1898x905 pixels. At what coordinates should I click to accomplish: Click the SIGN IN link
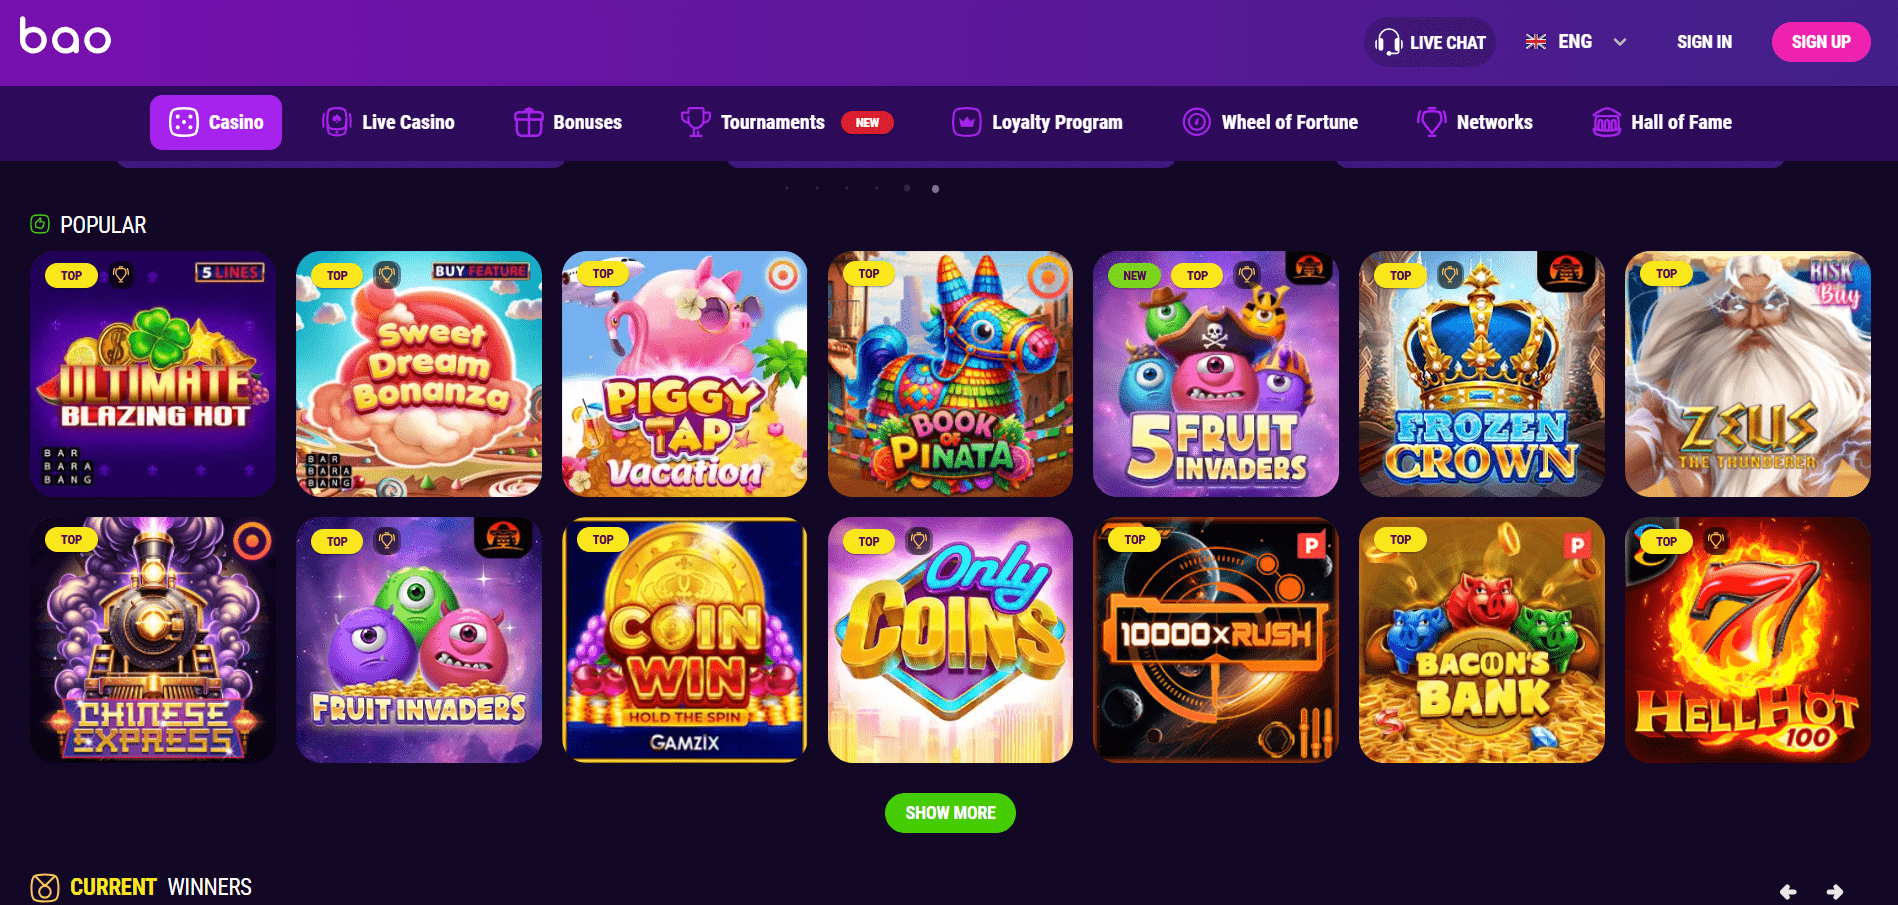click(x=1704, y=42)
